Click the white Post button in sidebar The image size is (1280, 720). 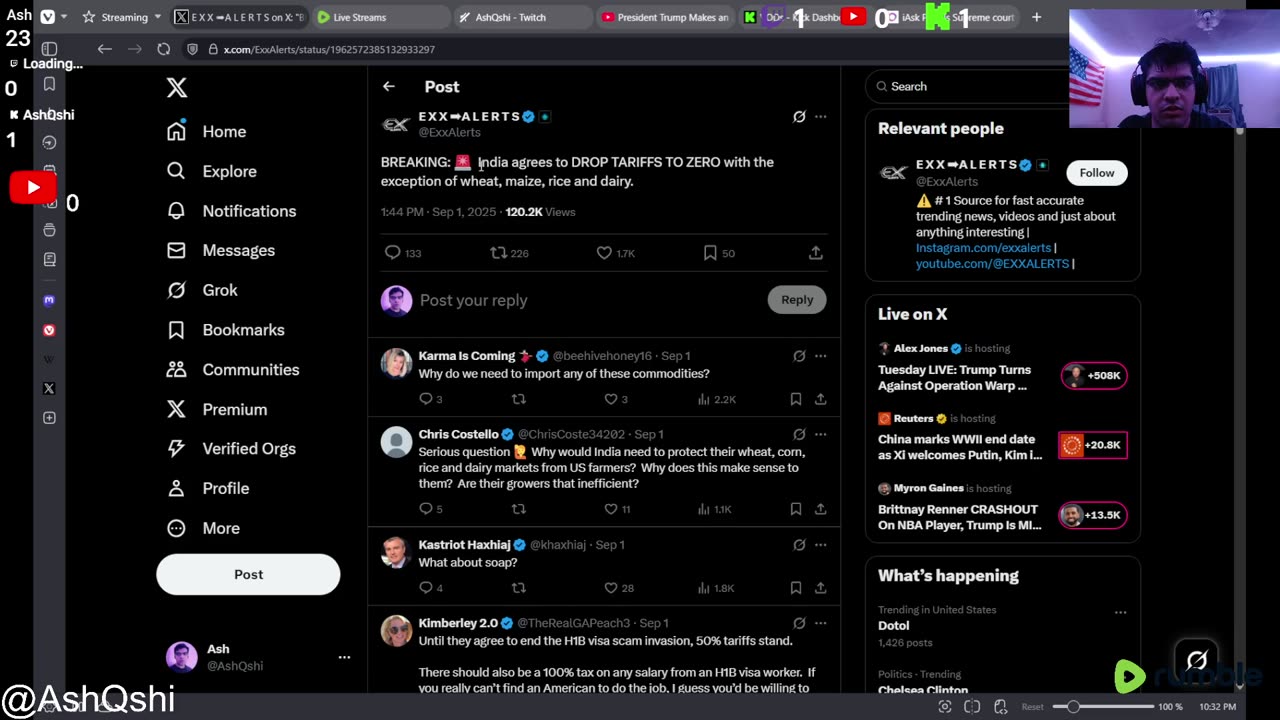tap(248, 575)
